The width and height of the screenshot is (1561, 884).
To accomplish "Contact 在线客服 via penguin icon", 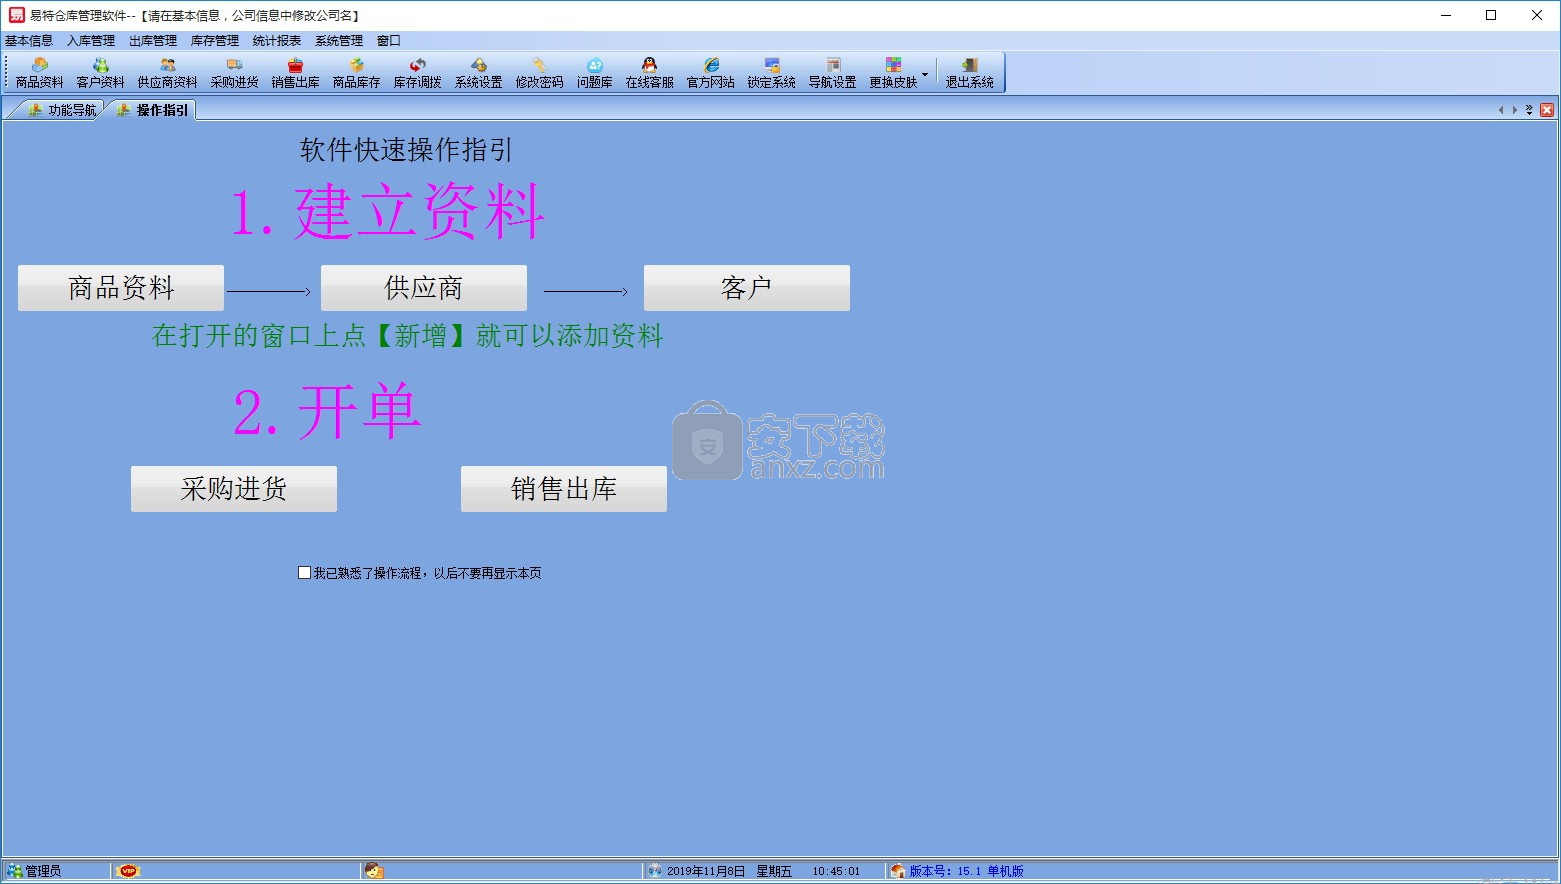I will click(x=650, y=73).
